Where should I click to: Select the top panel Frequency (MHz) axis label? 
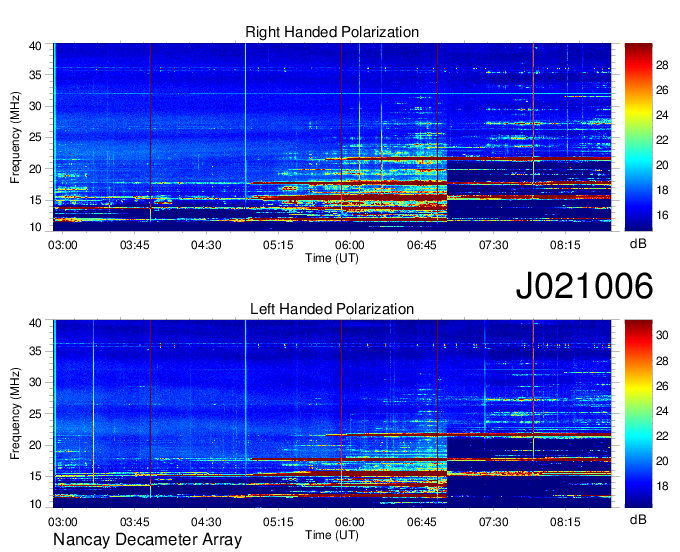pyautogui.click(x=15, y=137)
